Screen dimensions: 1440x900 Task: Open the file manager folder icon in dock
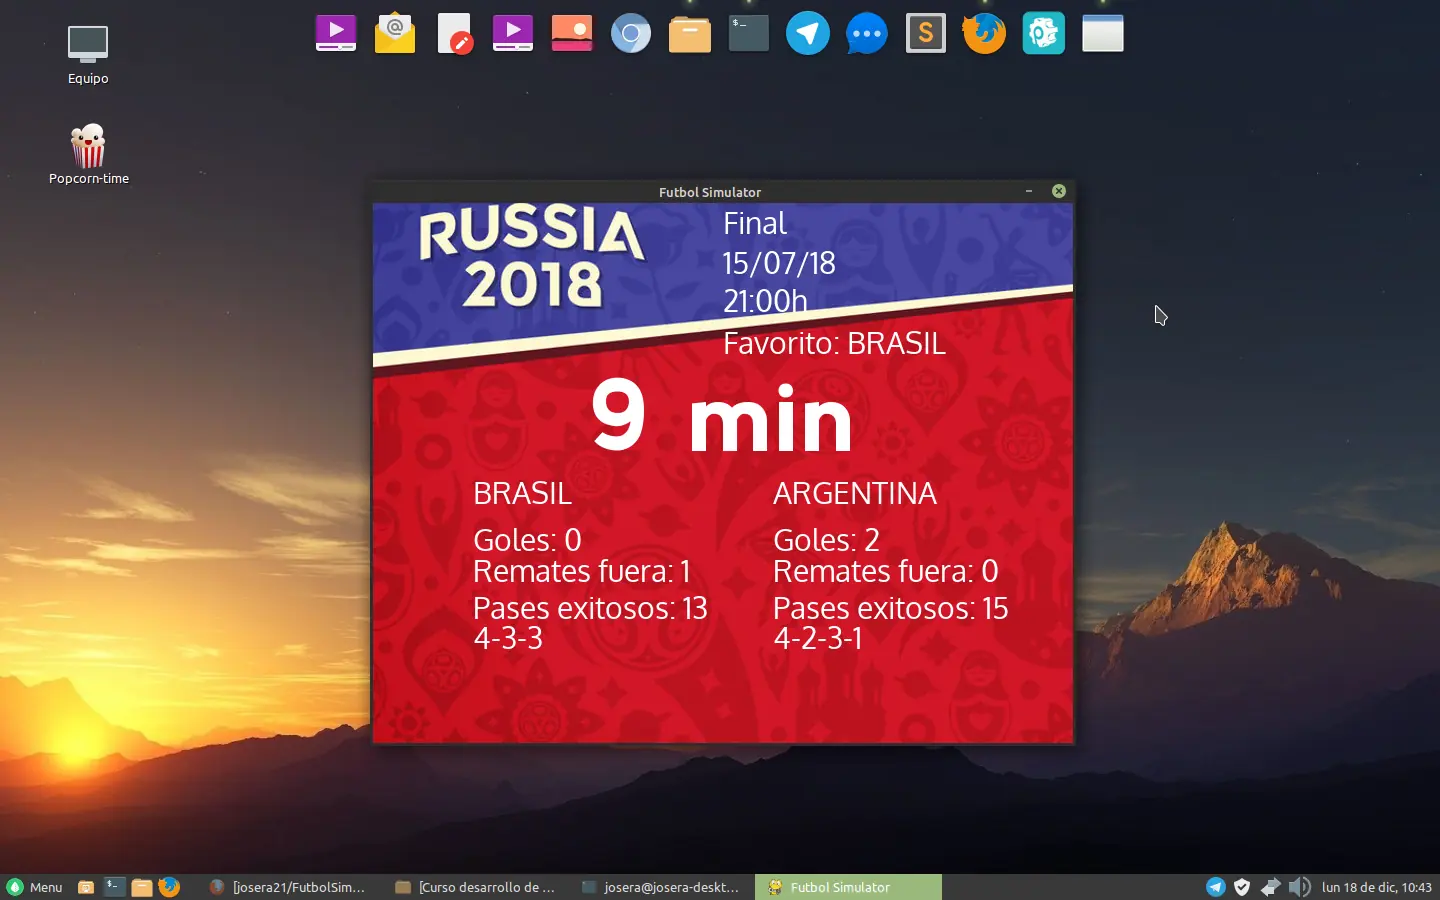click(x=690, y=34)
